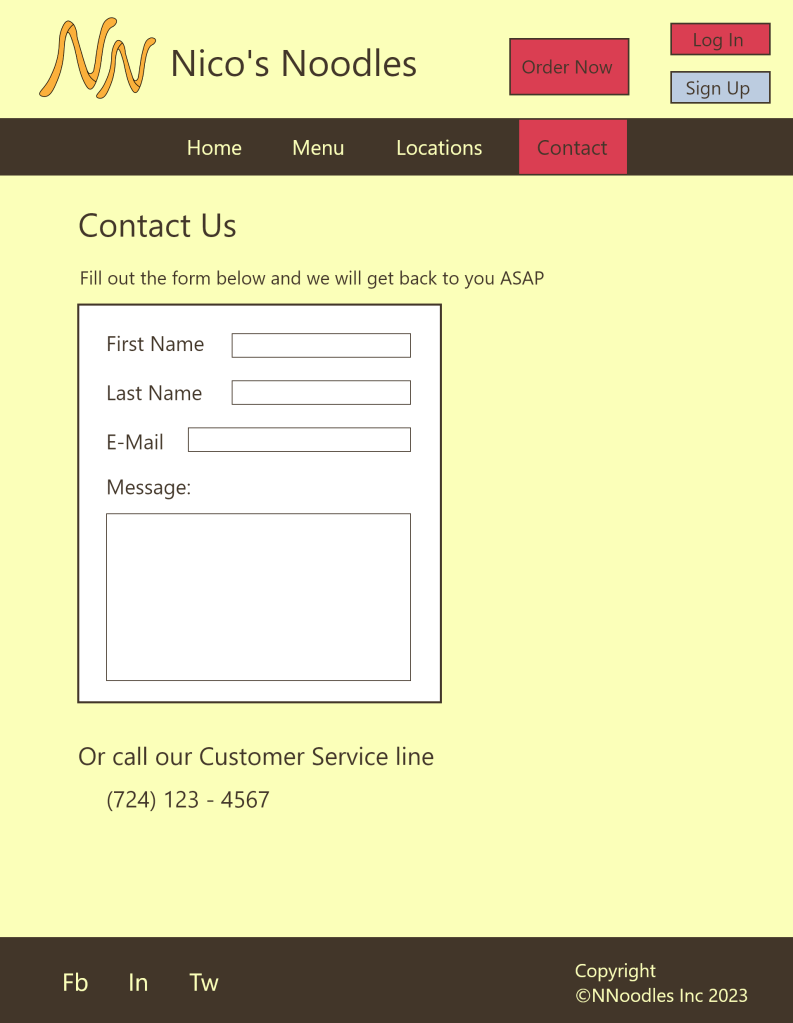Navigate to Locations in the navbar
Image resolution: width=793 pixels, height=1023 pixels.
(x=439, y=148)
